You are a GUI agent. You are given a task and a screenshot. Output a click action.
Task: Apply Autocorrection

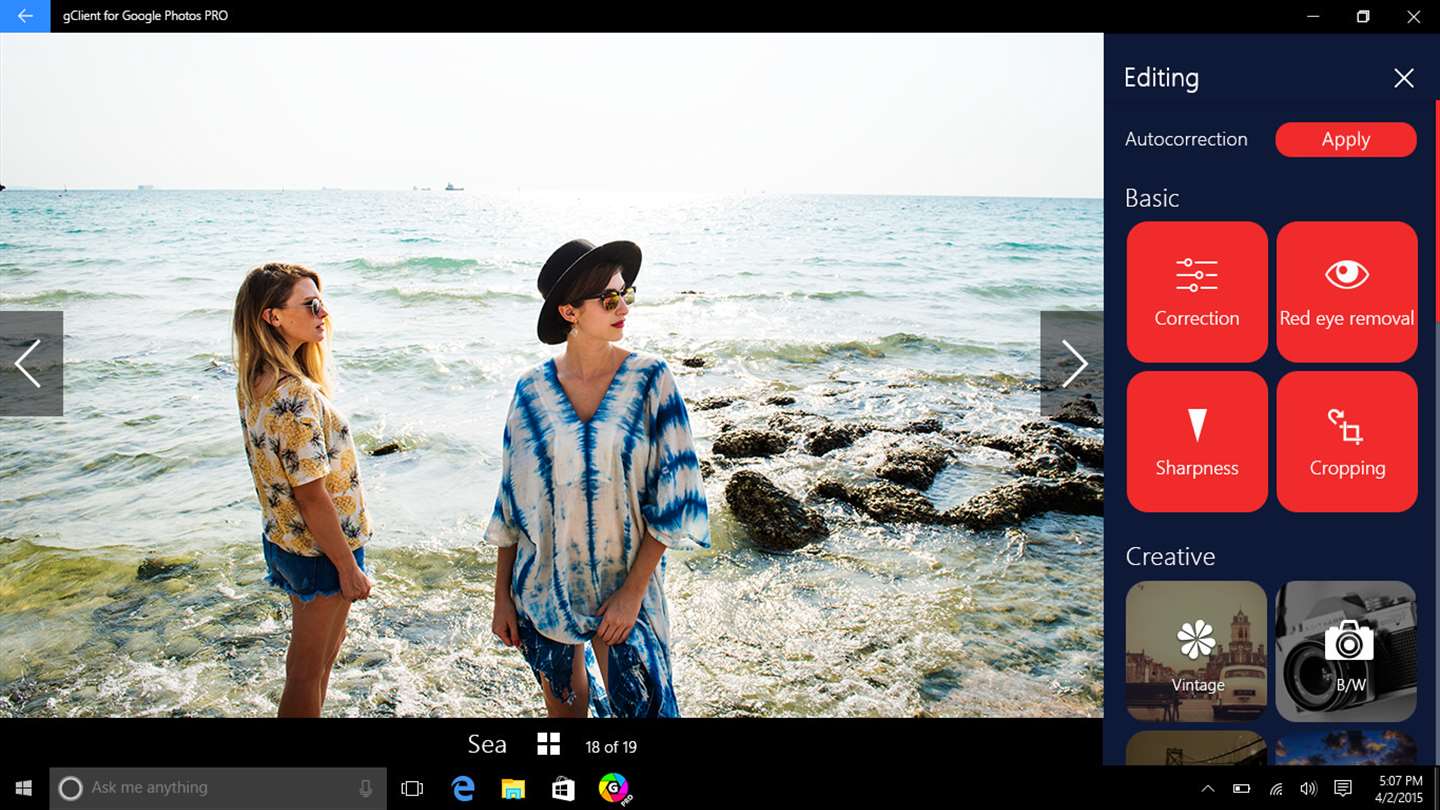1346,140
